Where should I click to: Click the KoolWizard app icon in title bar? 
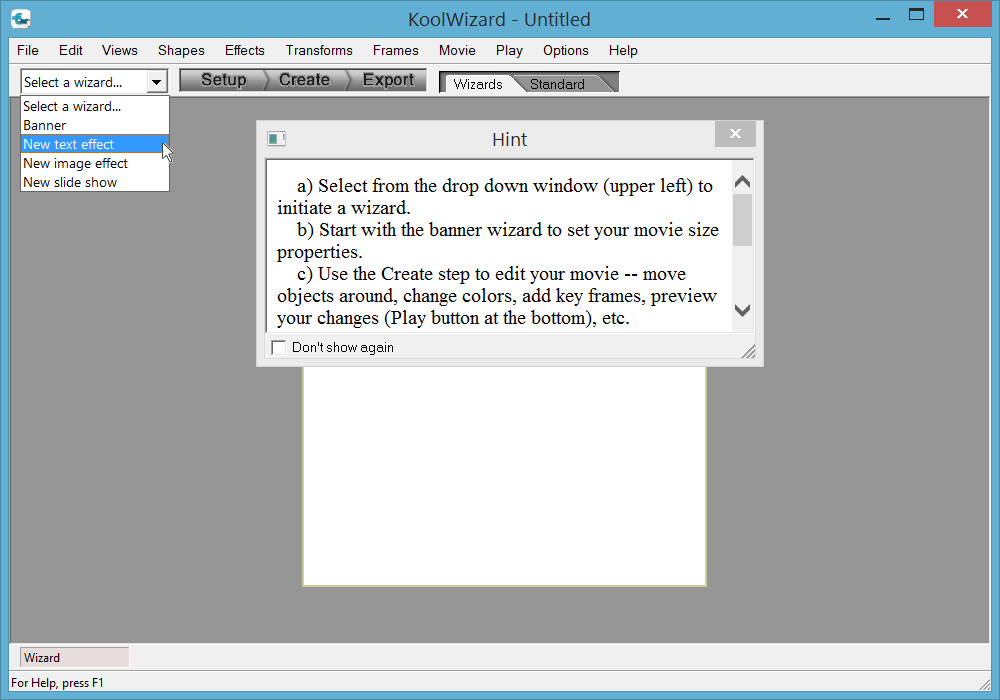click(x=20, y=19)
